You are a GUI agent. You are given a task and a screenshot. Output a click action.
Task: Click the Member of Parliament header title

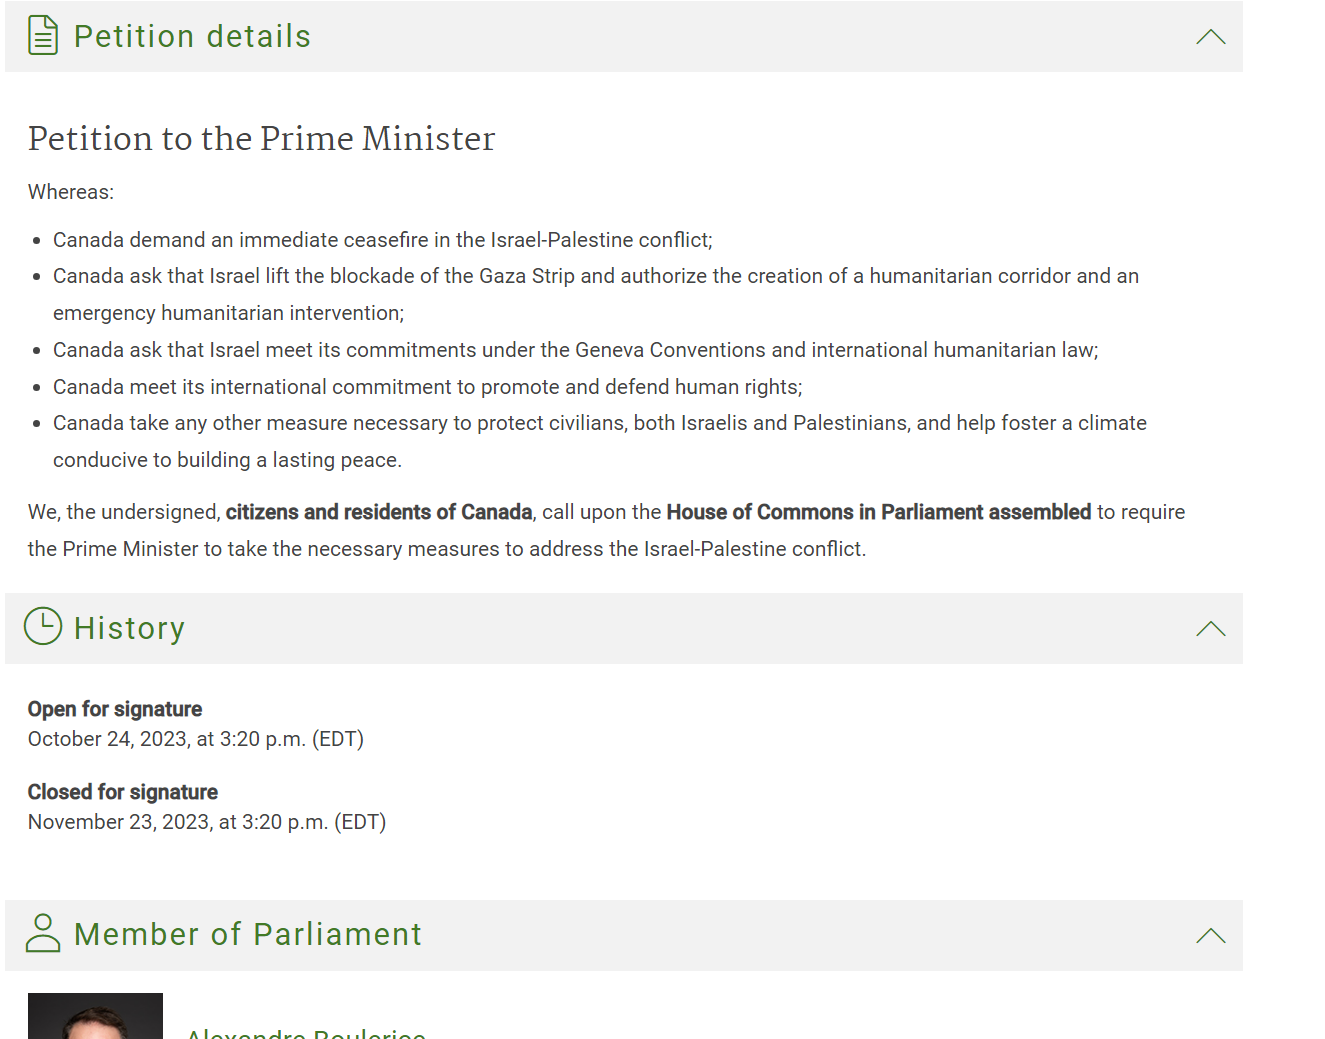coord(248,934)
